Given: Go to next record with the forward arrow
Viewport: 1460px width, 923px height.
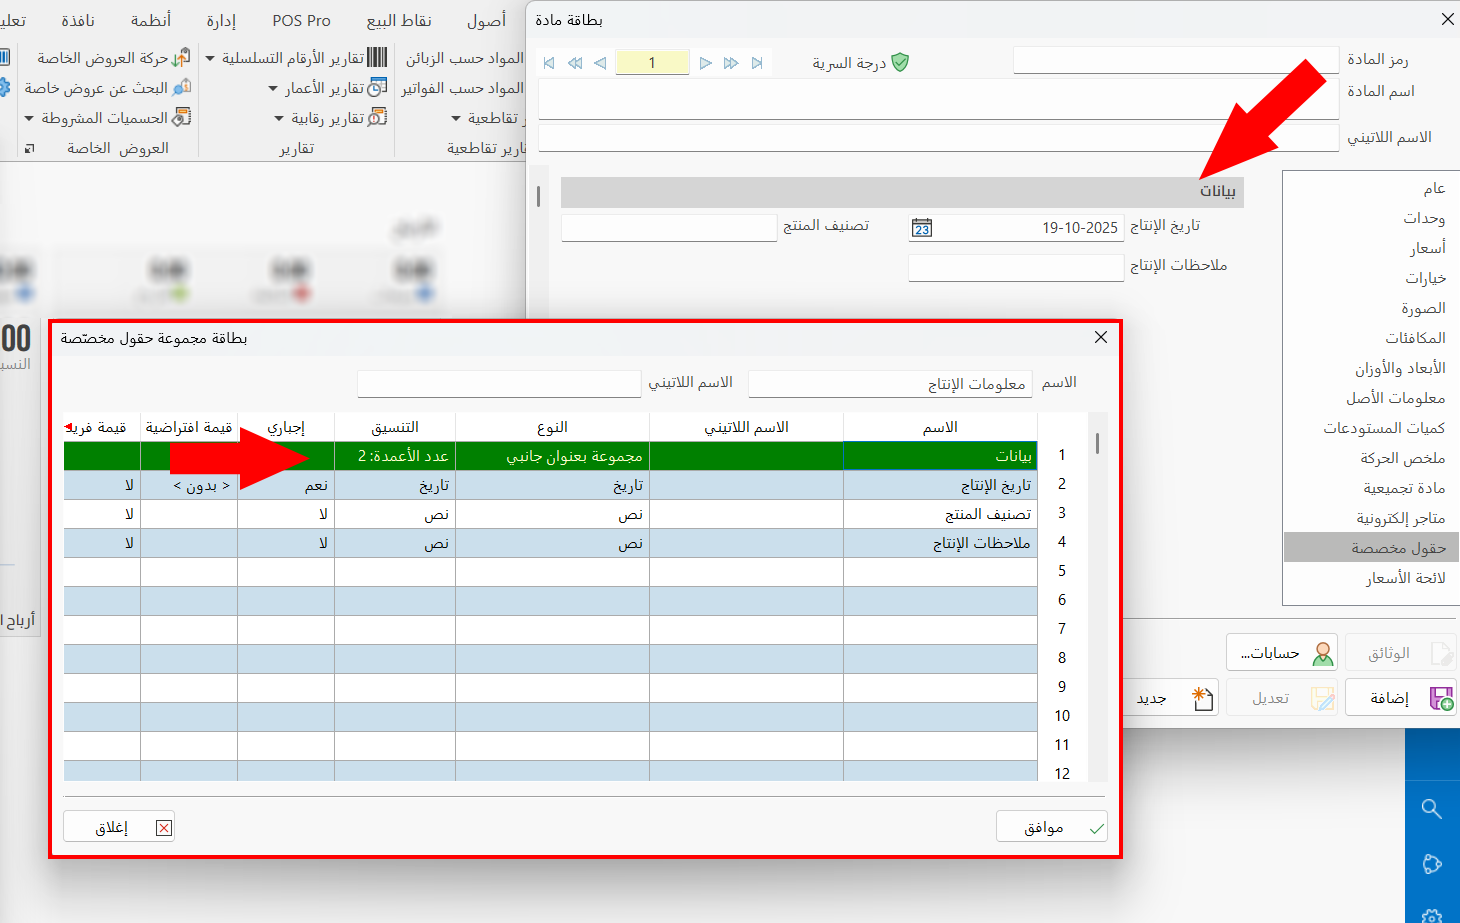Looking at the screenshot, I should 706,62.
